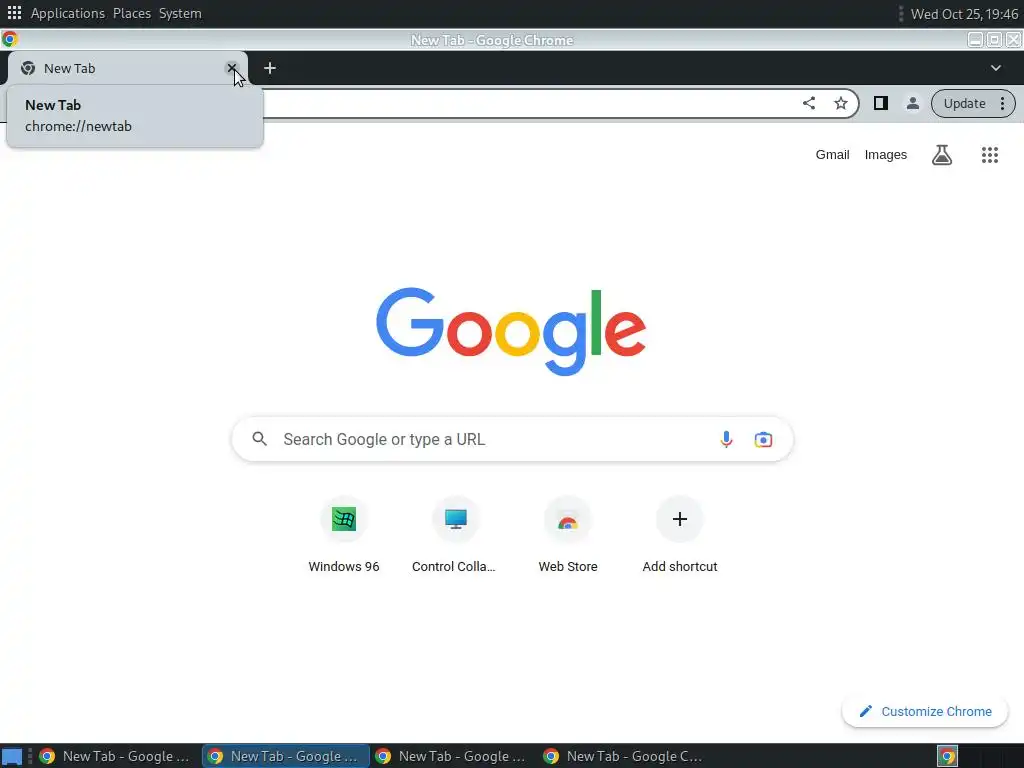Screen dimensions: 1024x768
Task: Open a new tab with plus button
Action: pyautogui.click(x=270, y=68)
